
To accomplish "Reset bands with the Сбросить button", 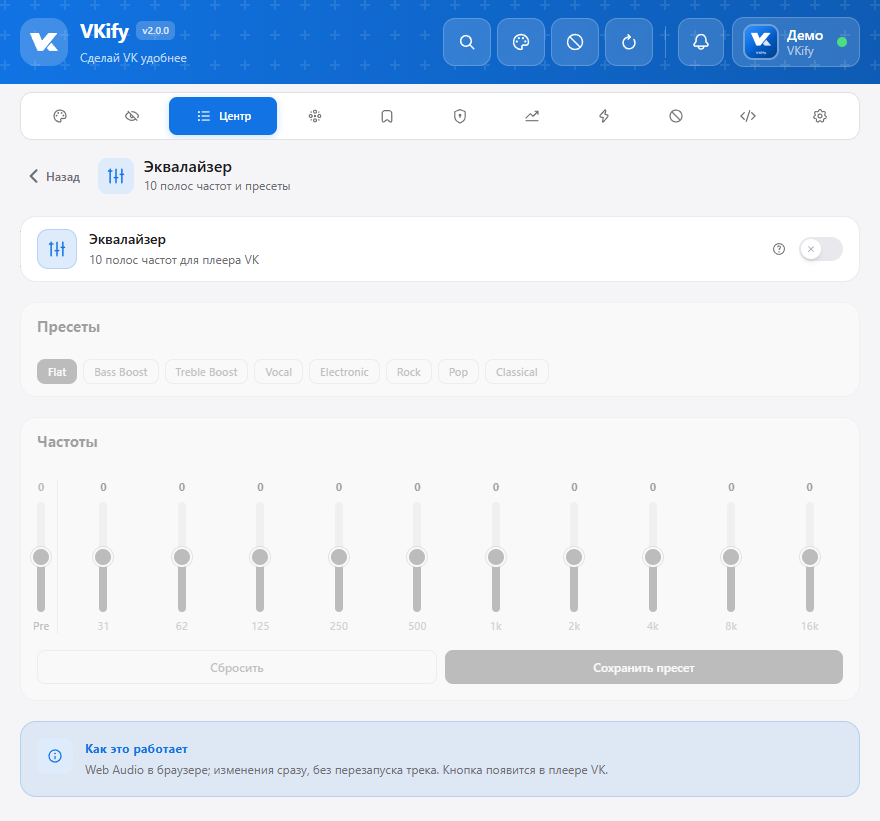I will [237, 667].
